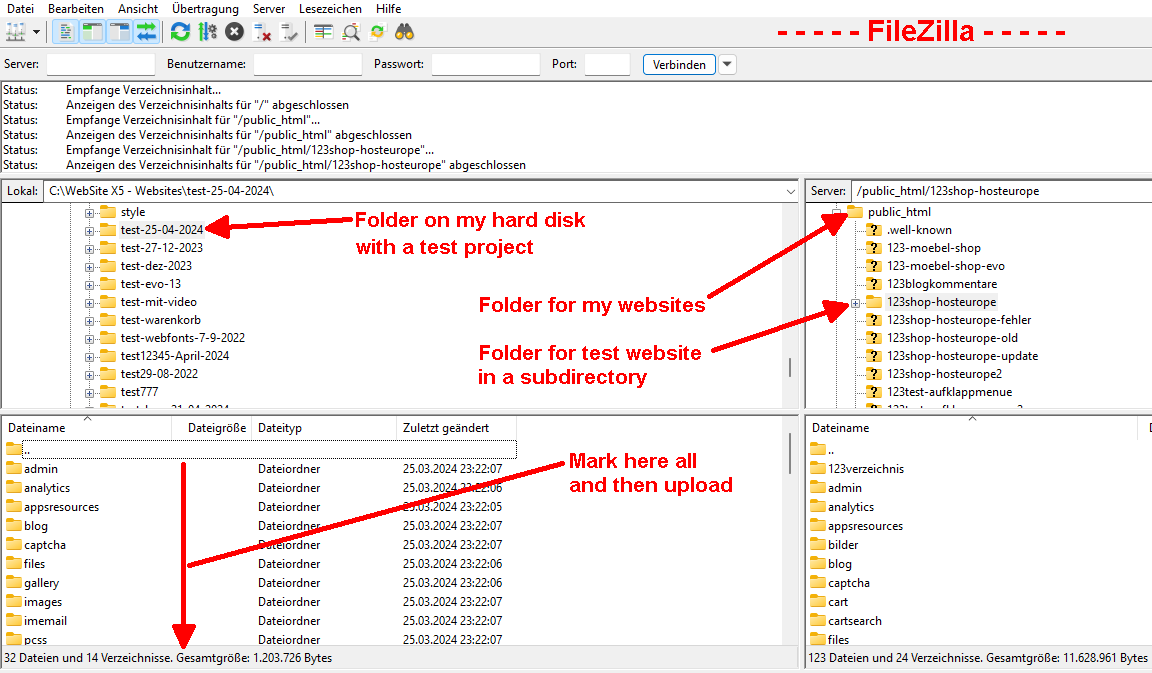
Task: Open the Site Manager icon
Action: 15,32
